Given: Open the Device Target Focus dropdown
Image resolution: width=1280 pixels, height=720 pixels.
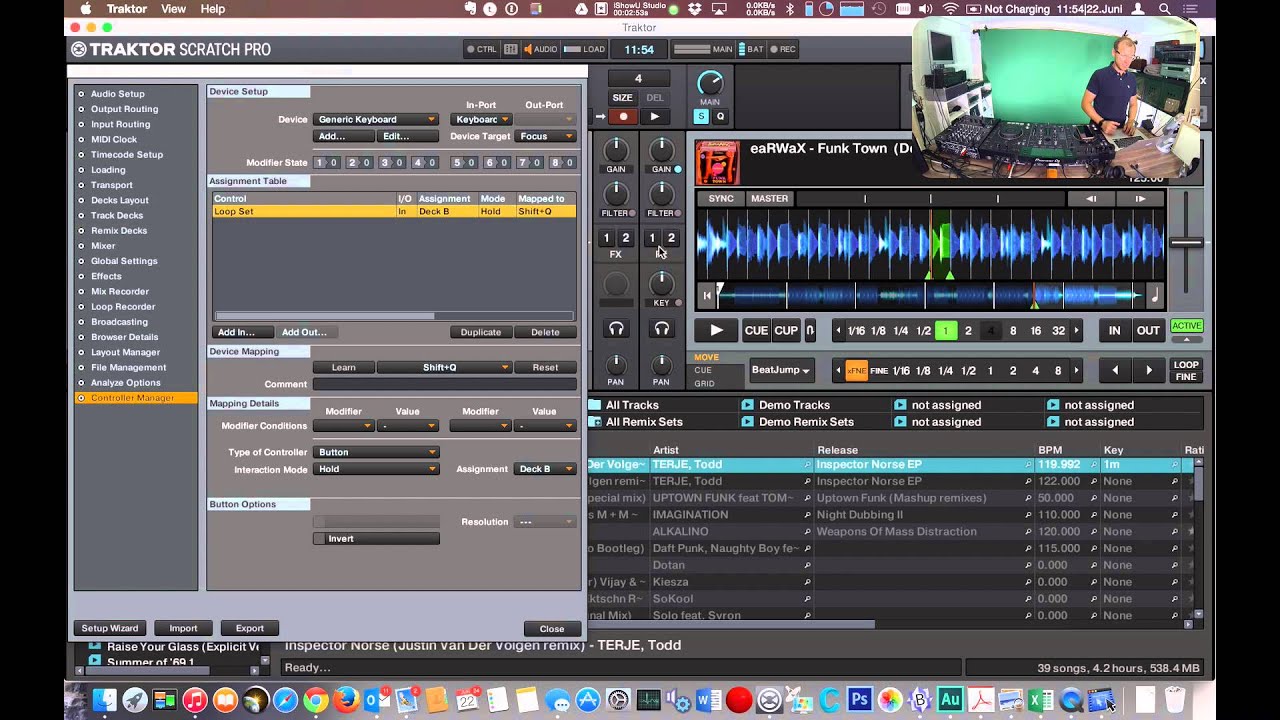Looking at the screenshot, I should pos(546,136).
